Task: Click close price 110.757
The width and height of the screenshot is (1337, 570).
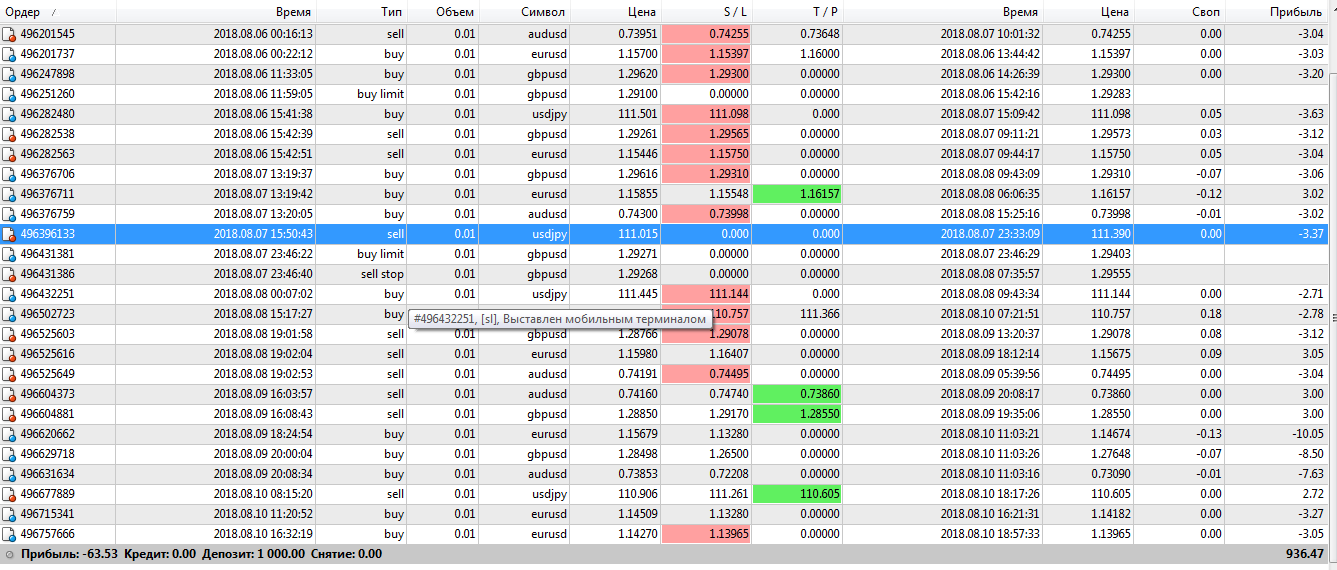Action: pos(1112,314)
